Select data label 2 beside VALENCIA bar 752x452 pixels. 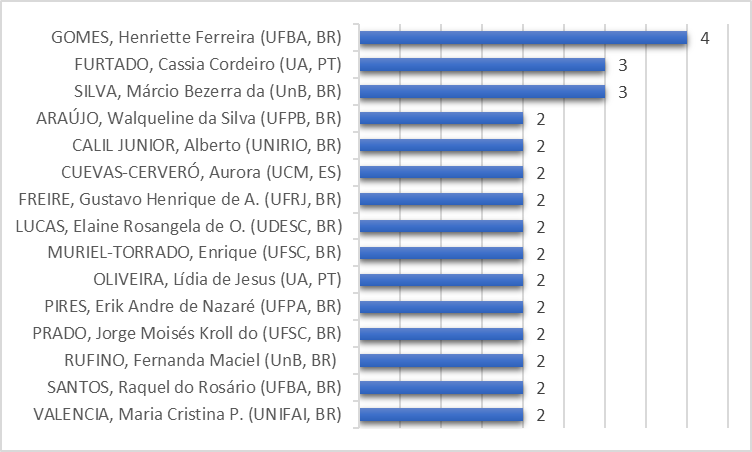(540, 414)
